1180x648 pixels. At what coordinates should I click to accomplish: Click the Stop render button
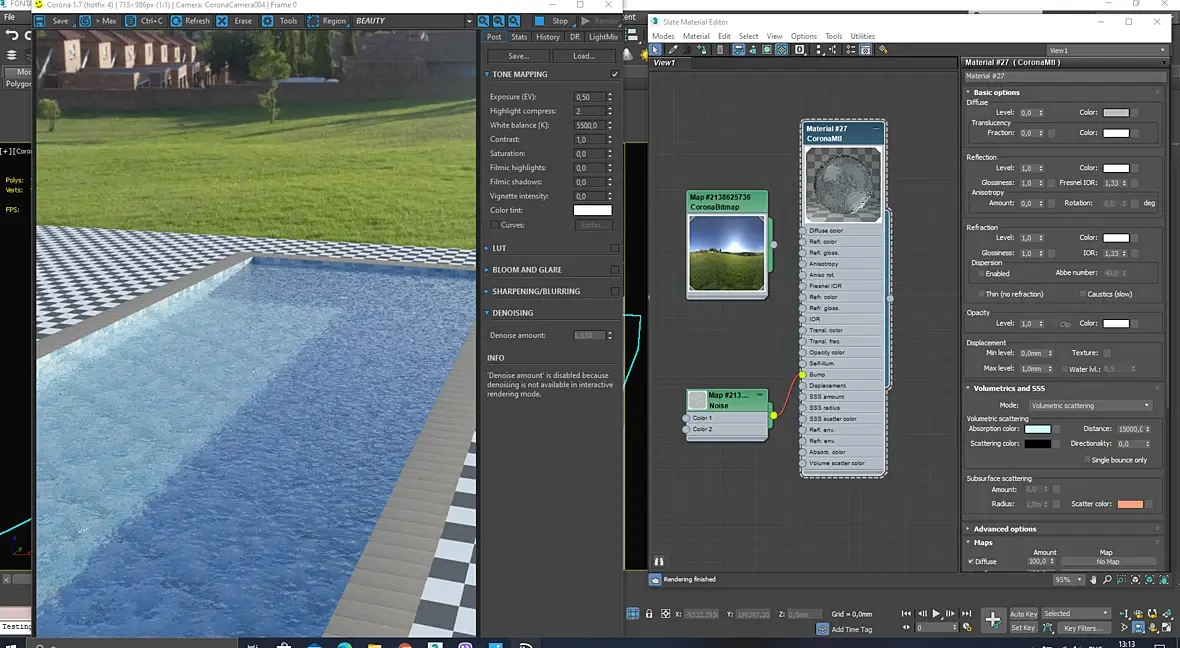click(x=553, y=21)
